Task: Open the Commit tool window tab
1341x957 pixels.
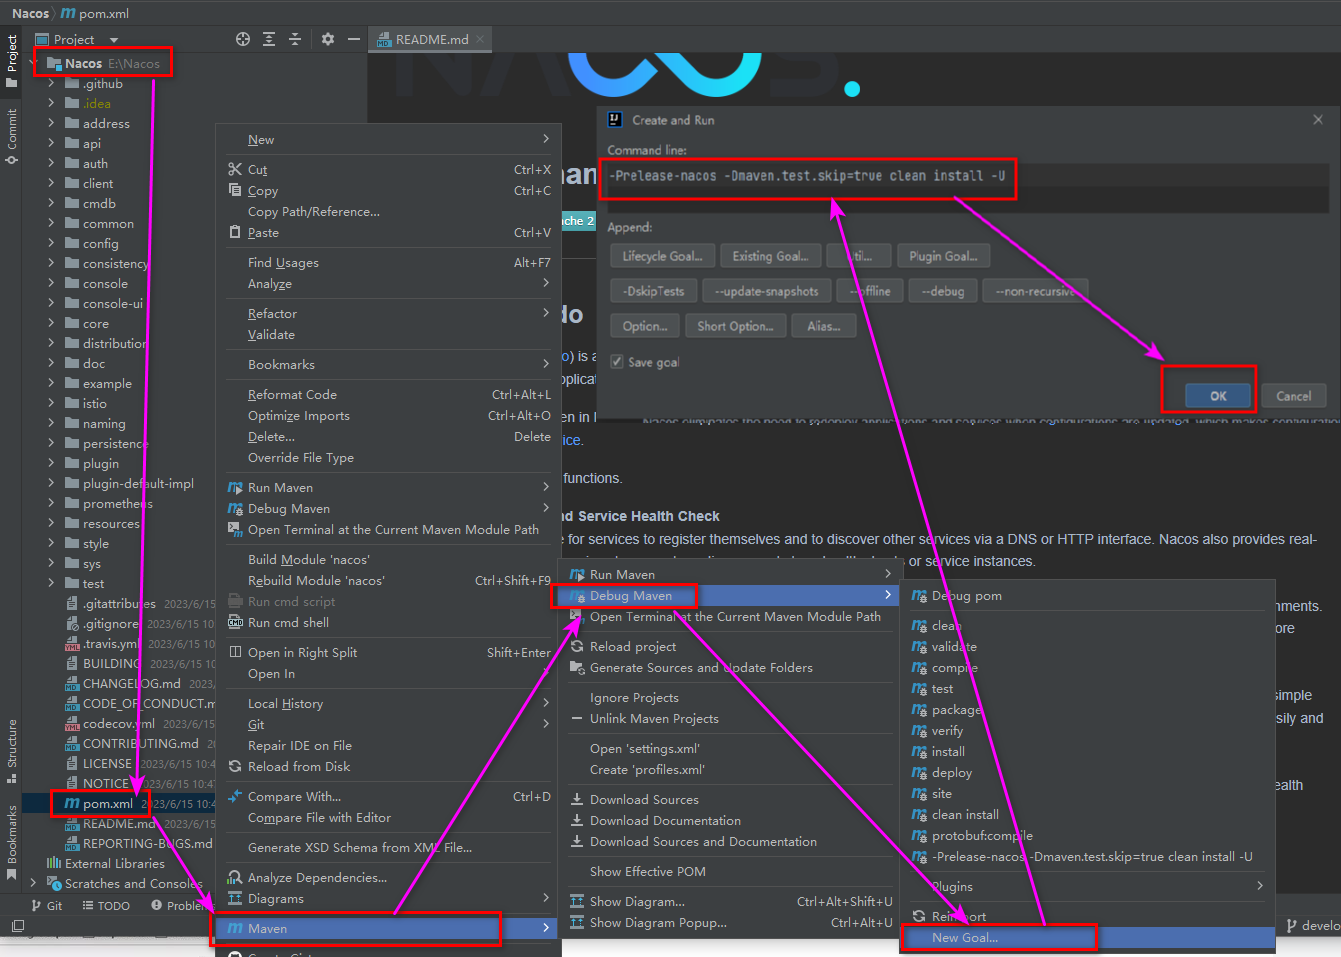Action: point(12,136)
